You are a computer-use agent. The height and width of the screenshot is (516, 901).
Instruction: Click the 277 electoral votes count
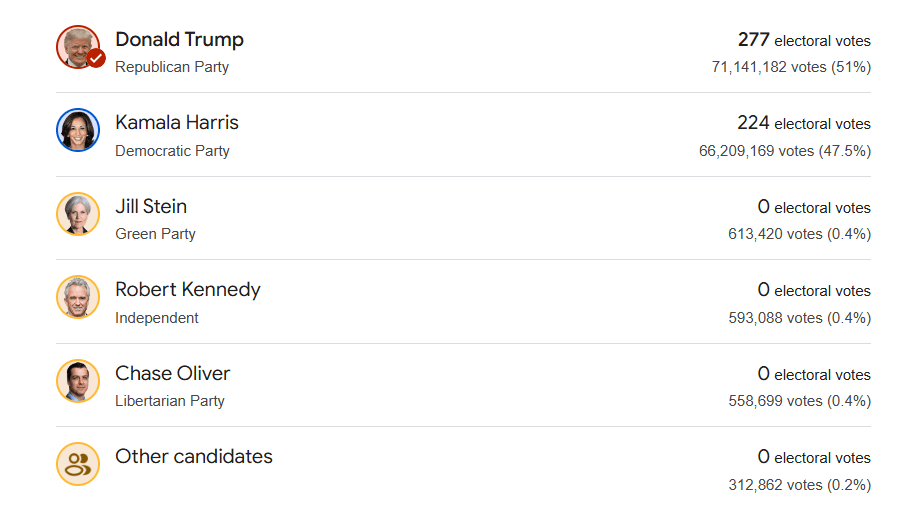804,40
